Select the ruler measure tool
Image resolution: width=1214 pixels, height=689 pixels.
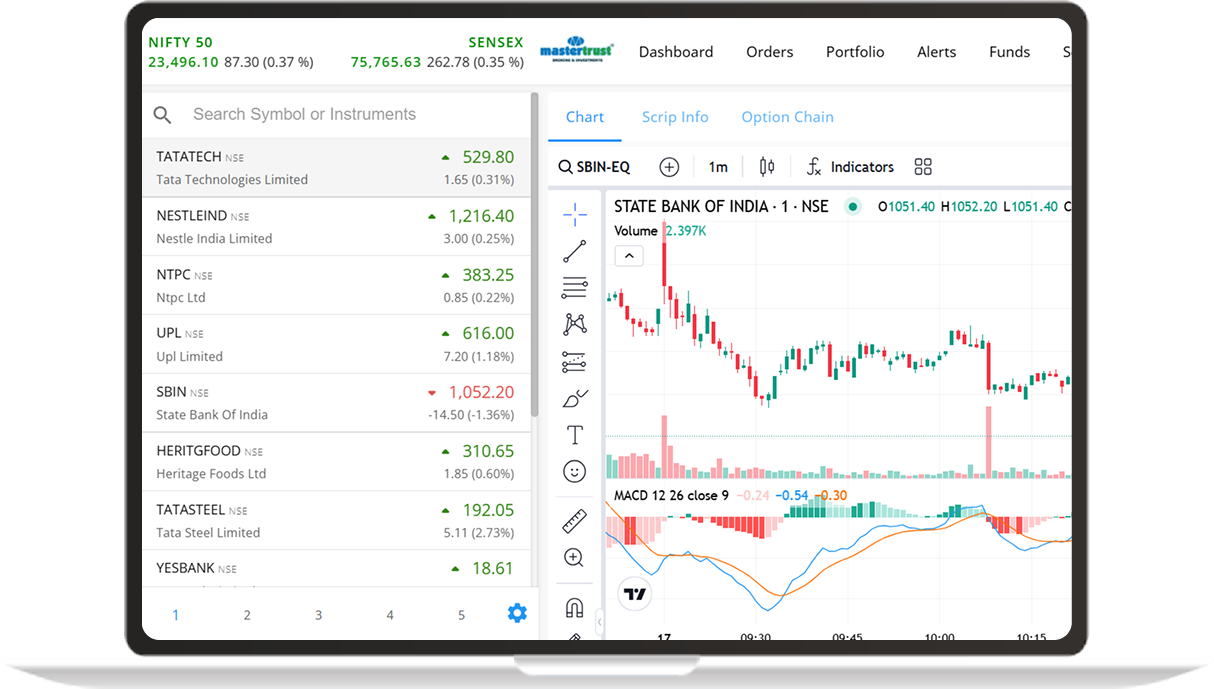coord(575,521)
